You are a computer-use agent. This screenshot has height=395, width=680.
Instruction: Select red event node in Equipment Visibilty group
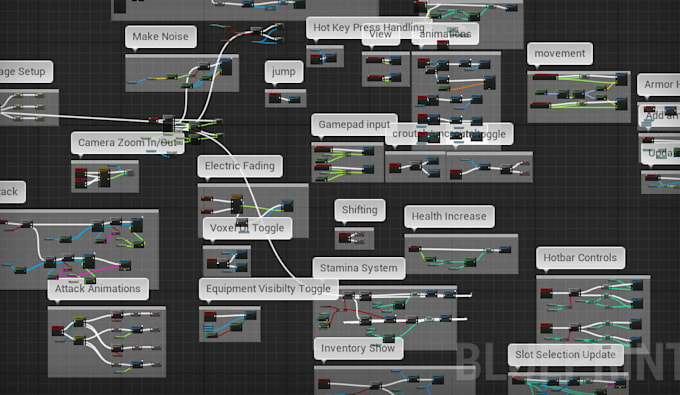(x=210, y=316)
